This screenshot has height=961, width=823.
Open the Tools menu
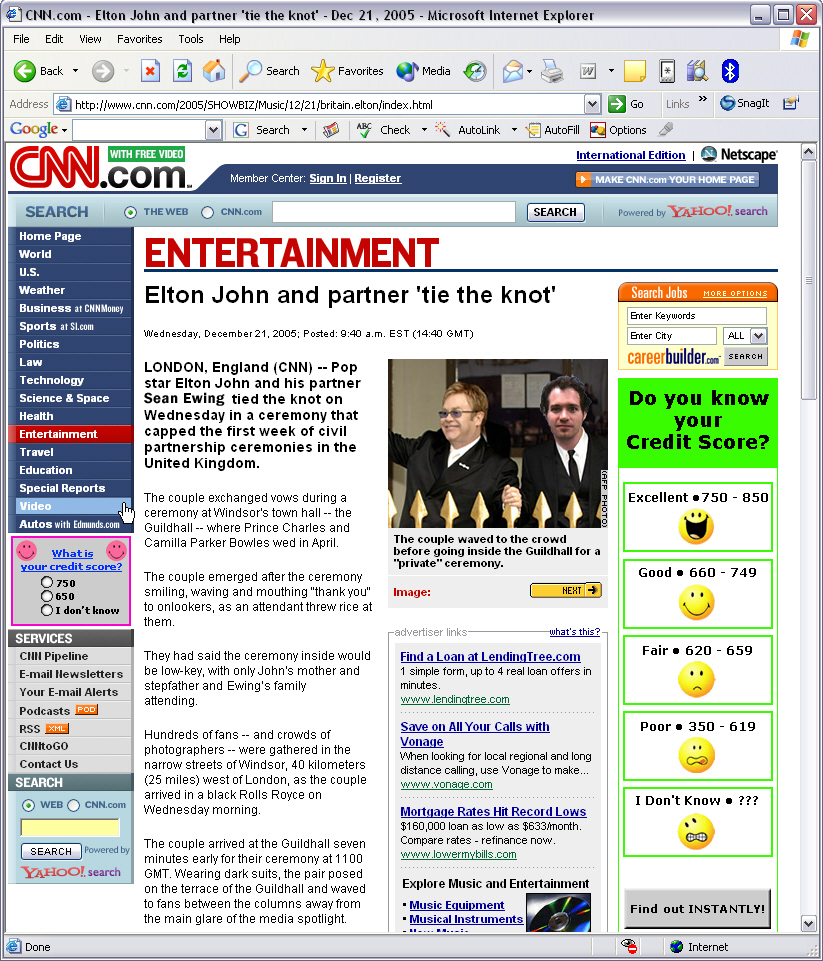(x=191, y=39)
